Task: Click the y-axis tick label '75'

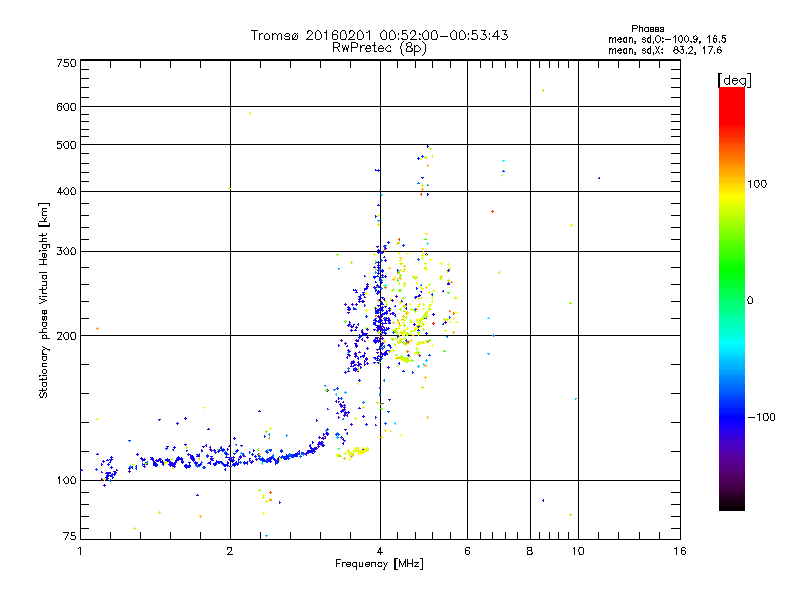Action: [x=70, y=536]
